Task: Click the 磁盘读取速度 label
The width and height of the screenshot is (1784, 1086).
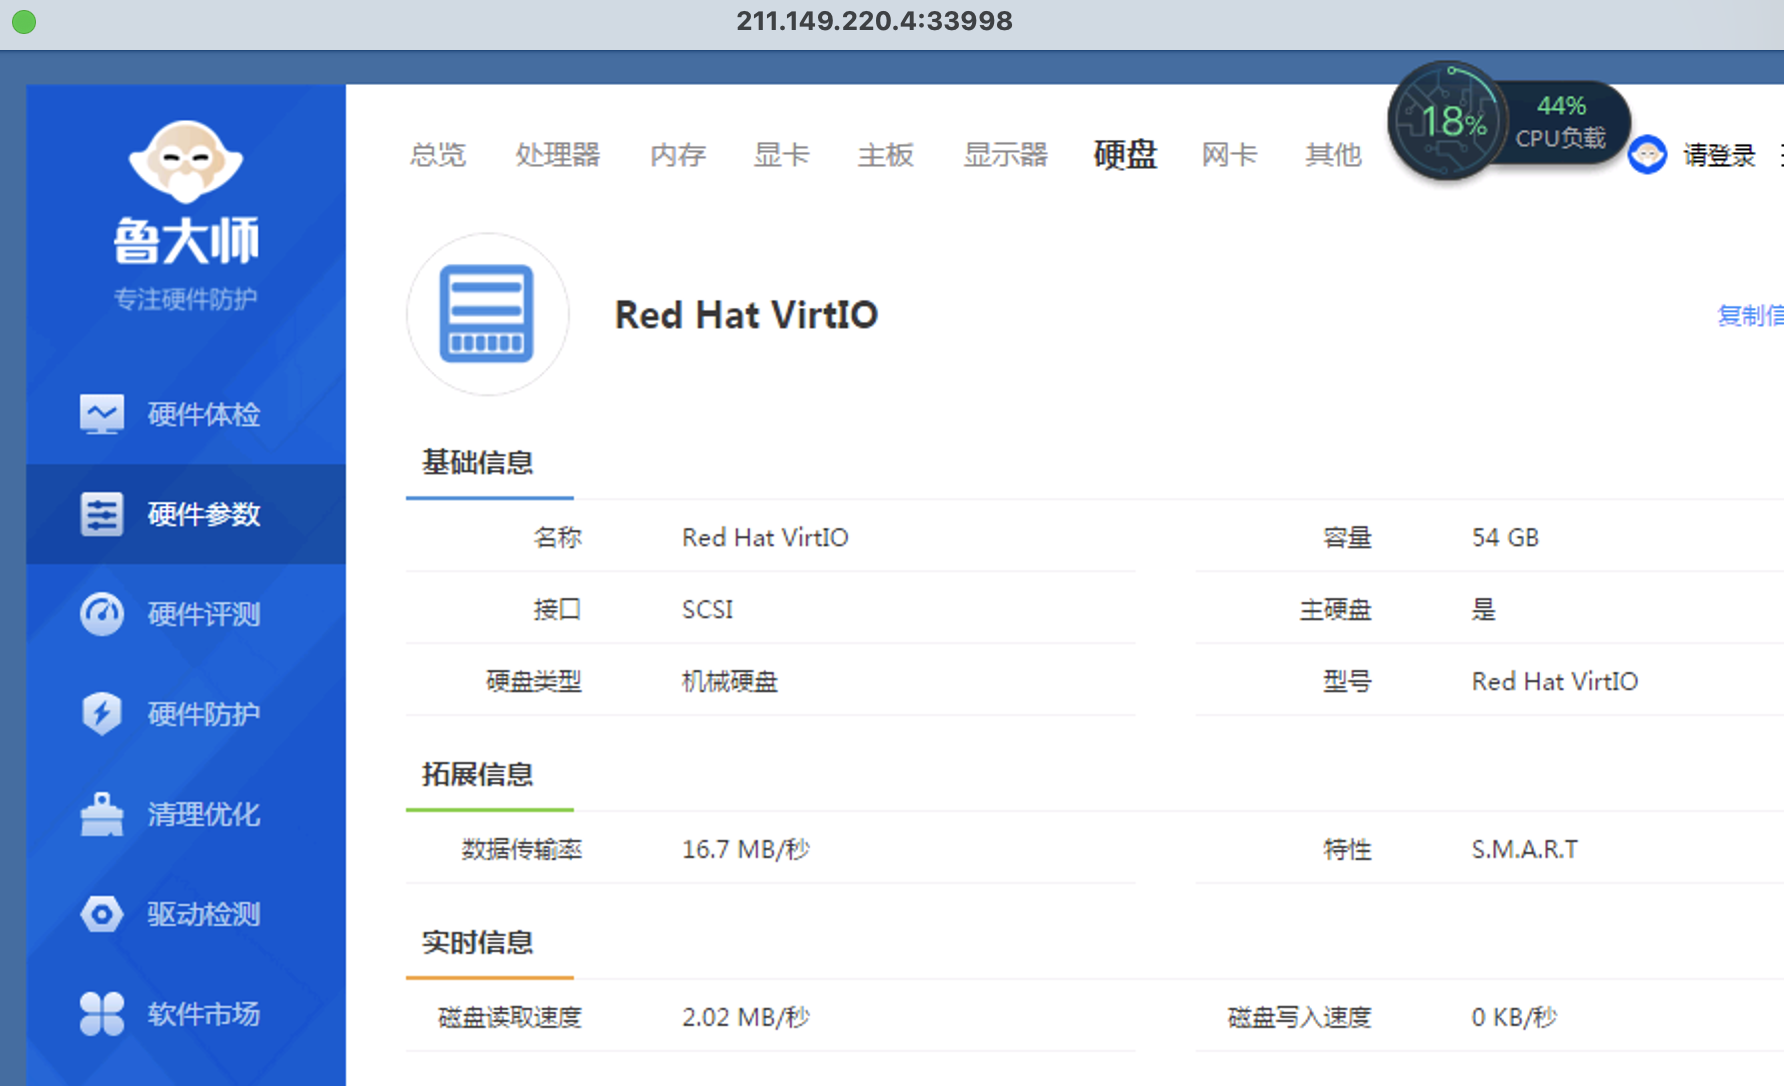Action: (510, 1018)
